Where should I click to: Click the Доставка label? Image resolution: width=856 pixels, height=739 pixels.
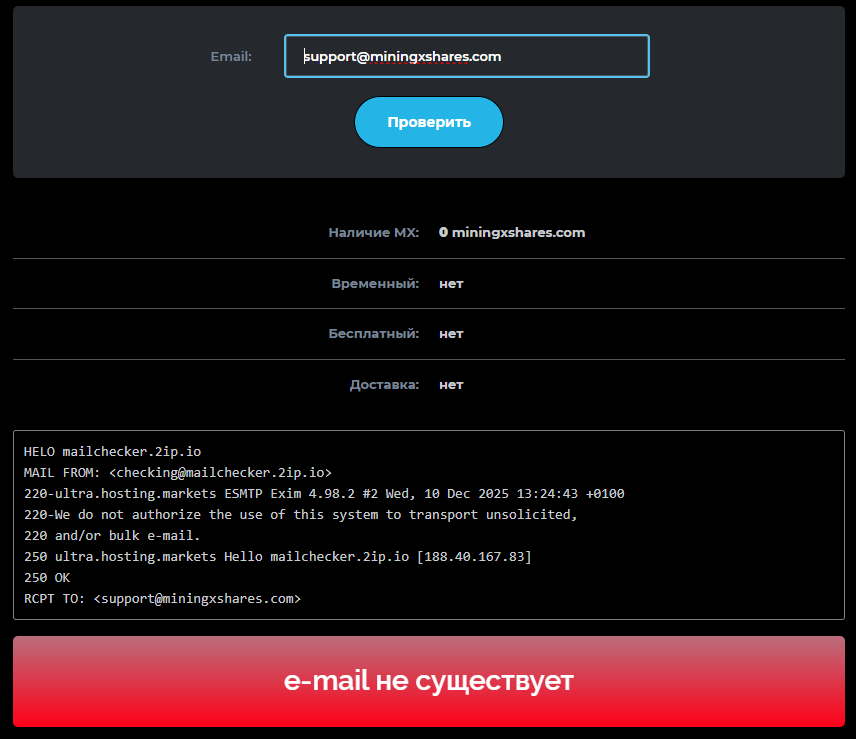click(x=384, y=385)
